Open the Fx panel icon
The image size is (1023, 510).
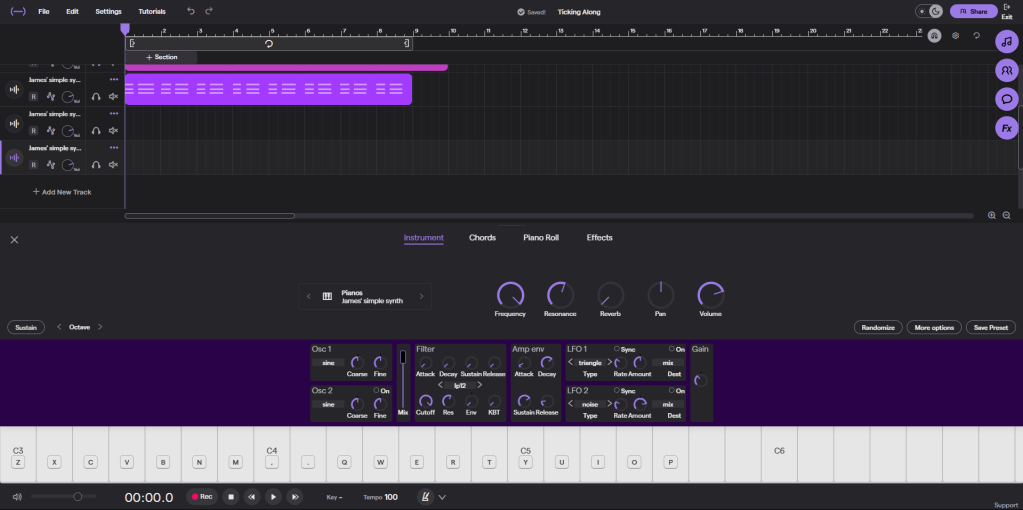(1006, 128)
